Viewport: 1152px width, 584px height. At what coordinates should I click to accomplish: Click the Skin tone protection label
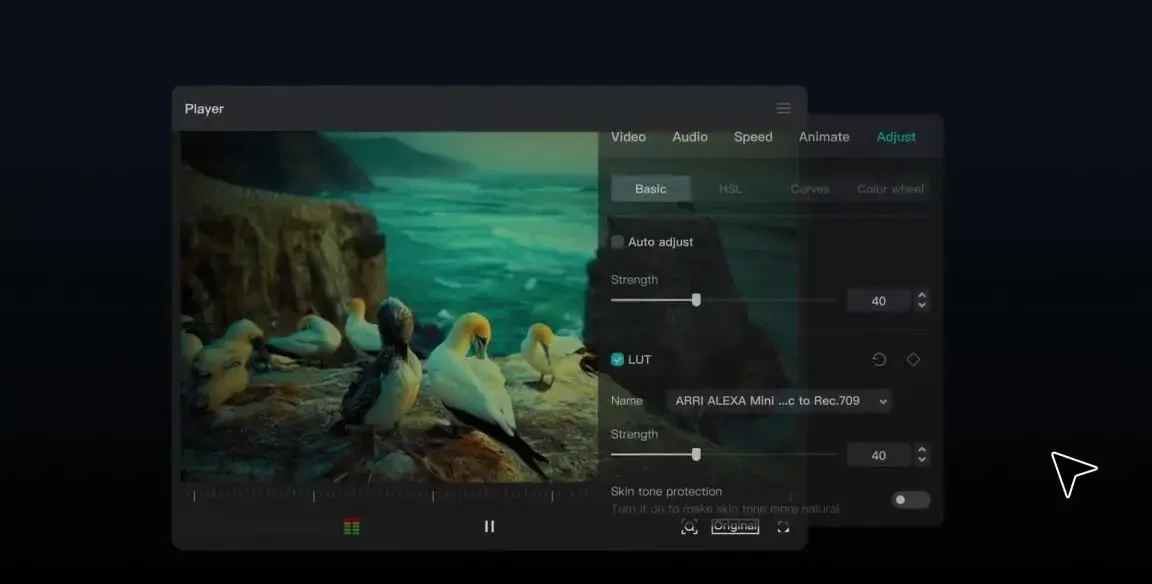click(x=666, y=491)
